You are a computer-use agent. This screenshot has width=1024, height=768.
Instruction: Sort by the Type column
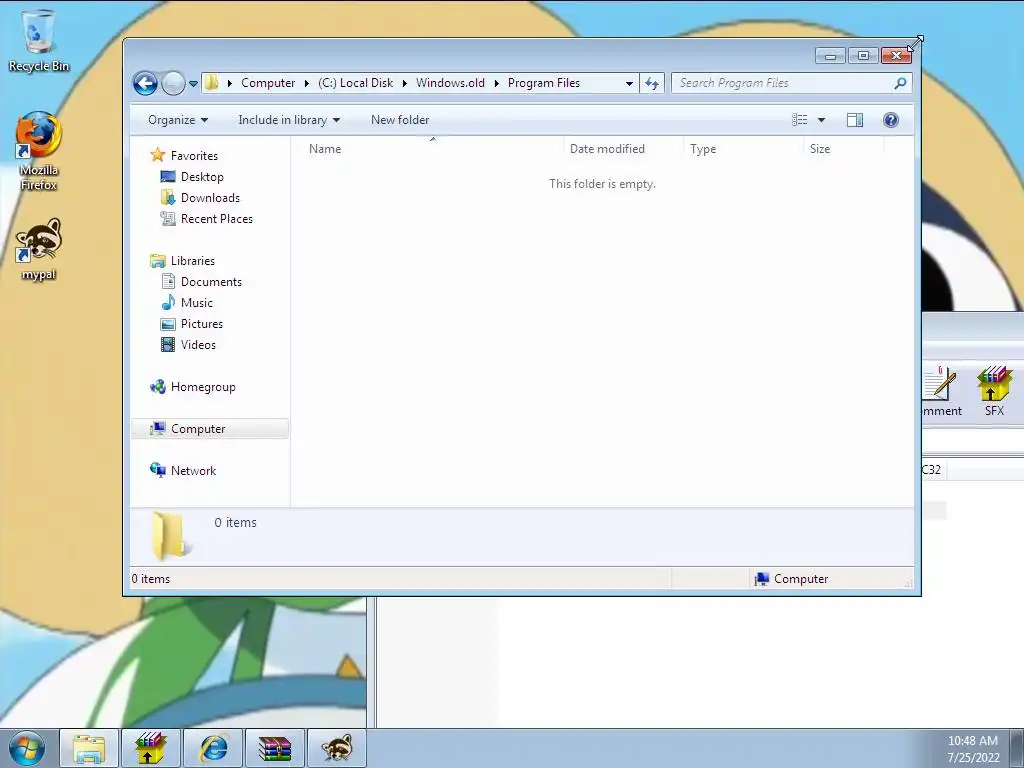tap(743, 149)
